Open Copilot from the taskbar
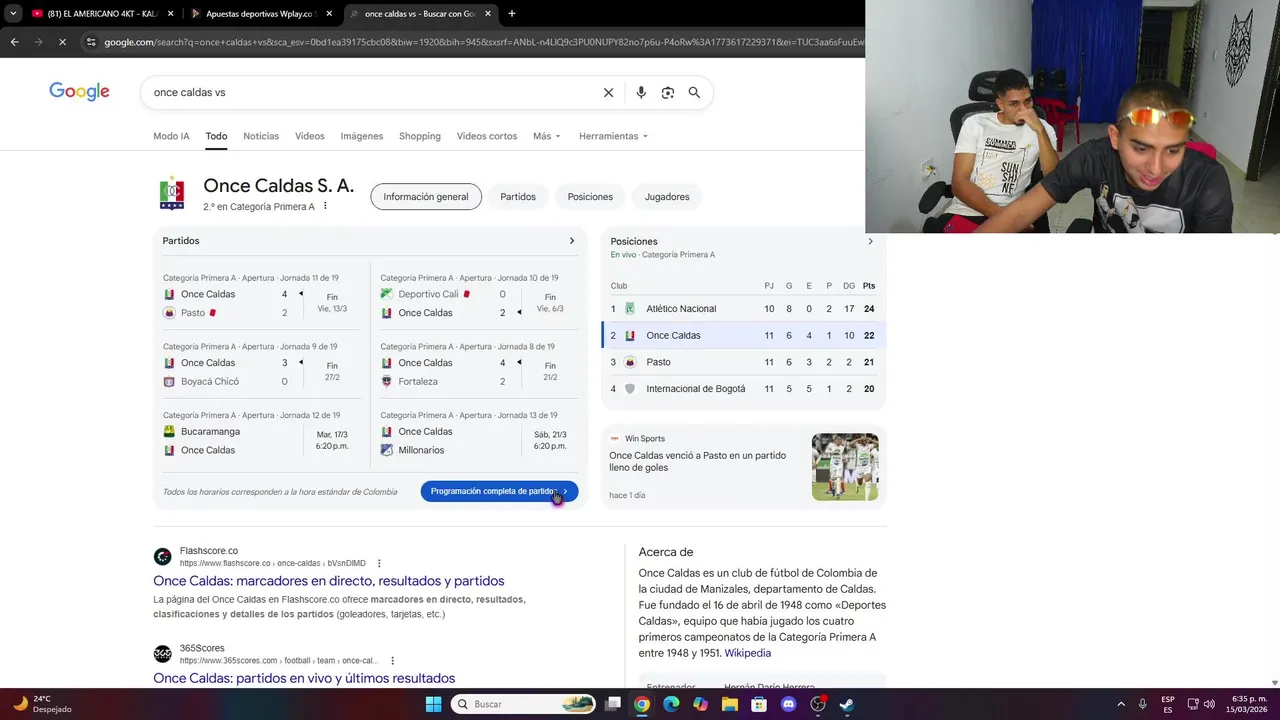This screenshot has width=1280, height=720. coord(700,704)
